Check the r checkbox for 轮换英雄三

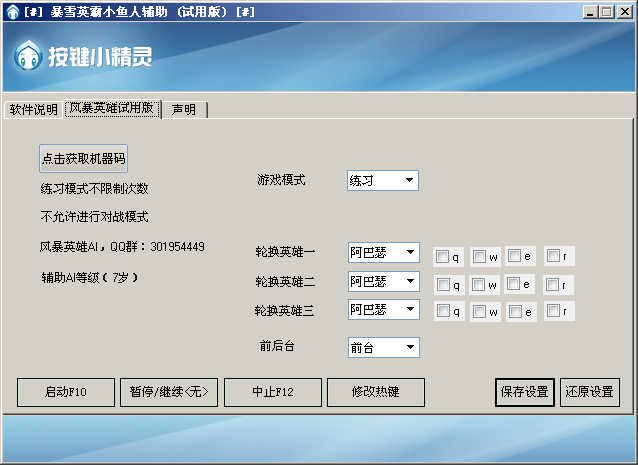[x=553, y=312]
